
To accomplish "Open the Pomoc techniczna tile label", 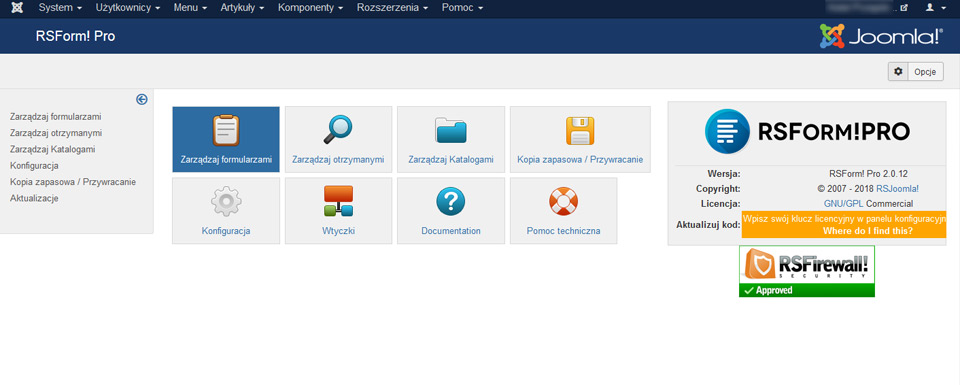I will (x=563, y=231).
